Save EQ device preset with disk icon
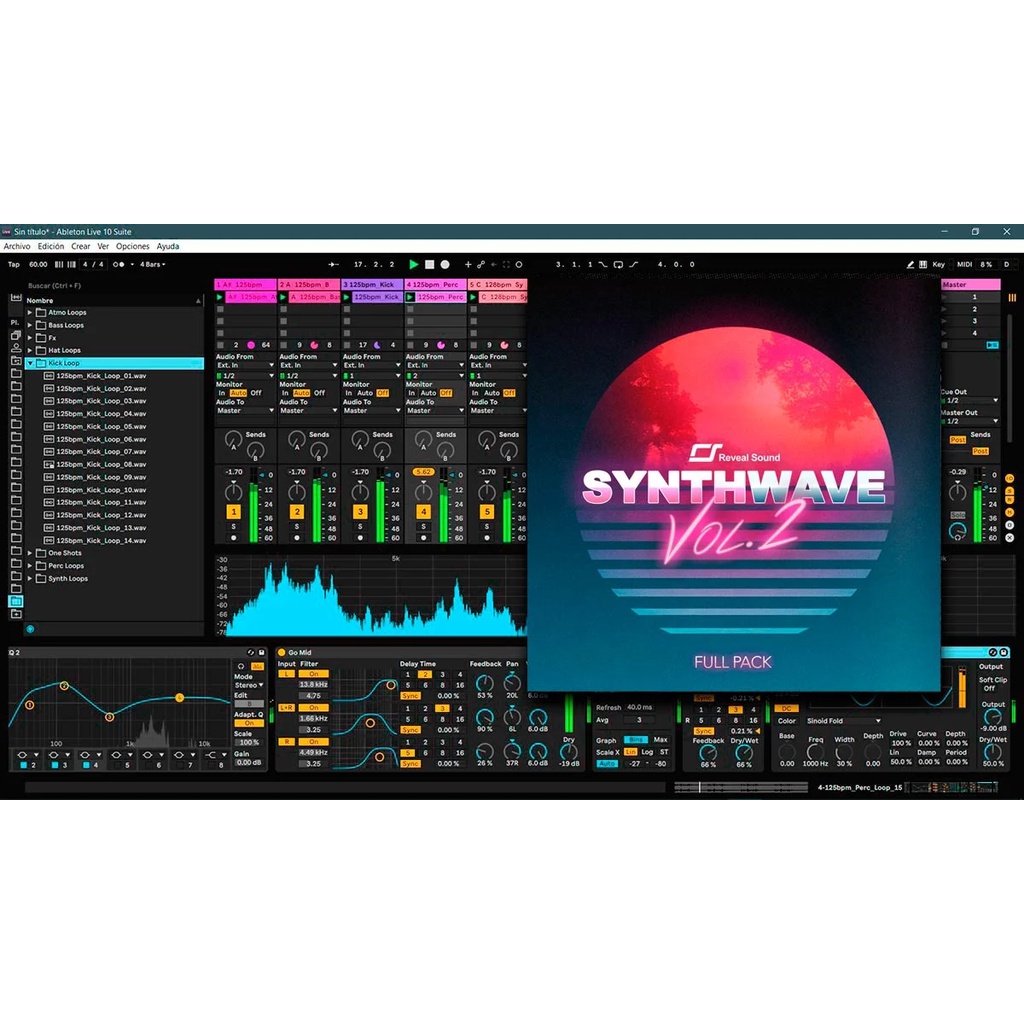The height and width of the screenshot is (1024, 1024). (262, 652)
